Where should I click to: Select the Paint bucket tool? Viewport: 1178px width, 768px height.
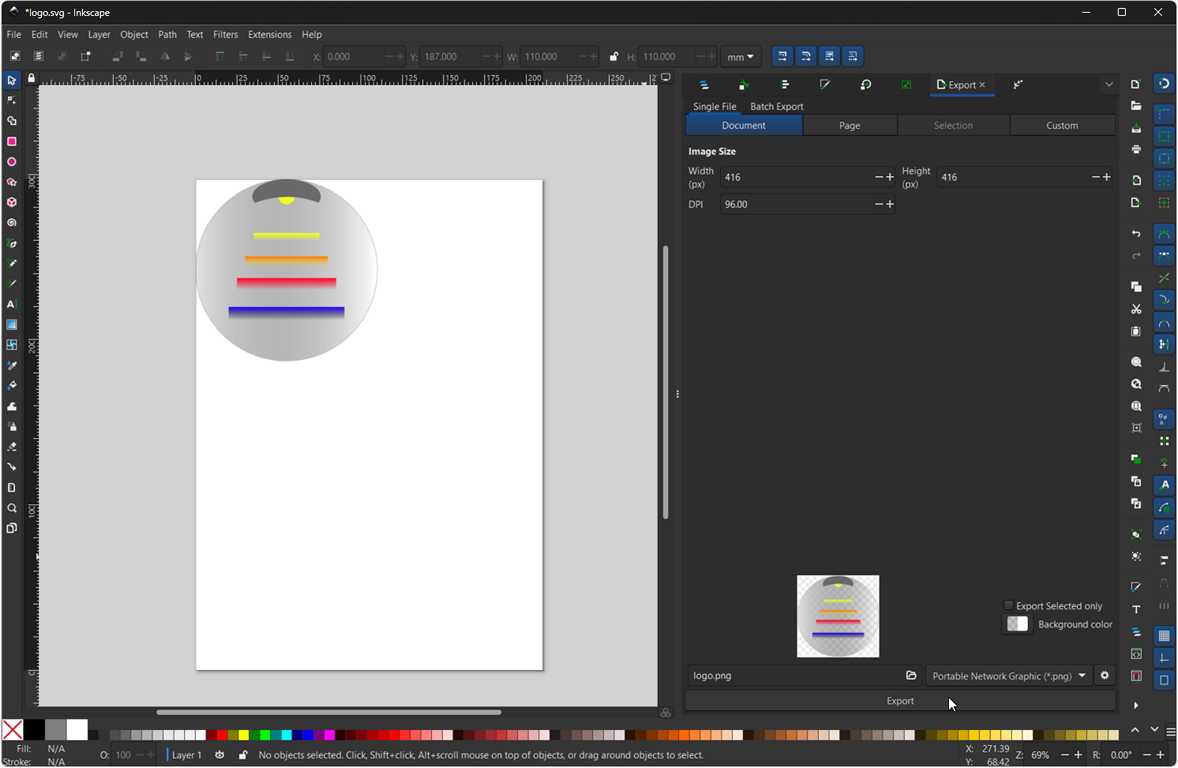click(11, 386)
